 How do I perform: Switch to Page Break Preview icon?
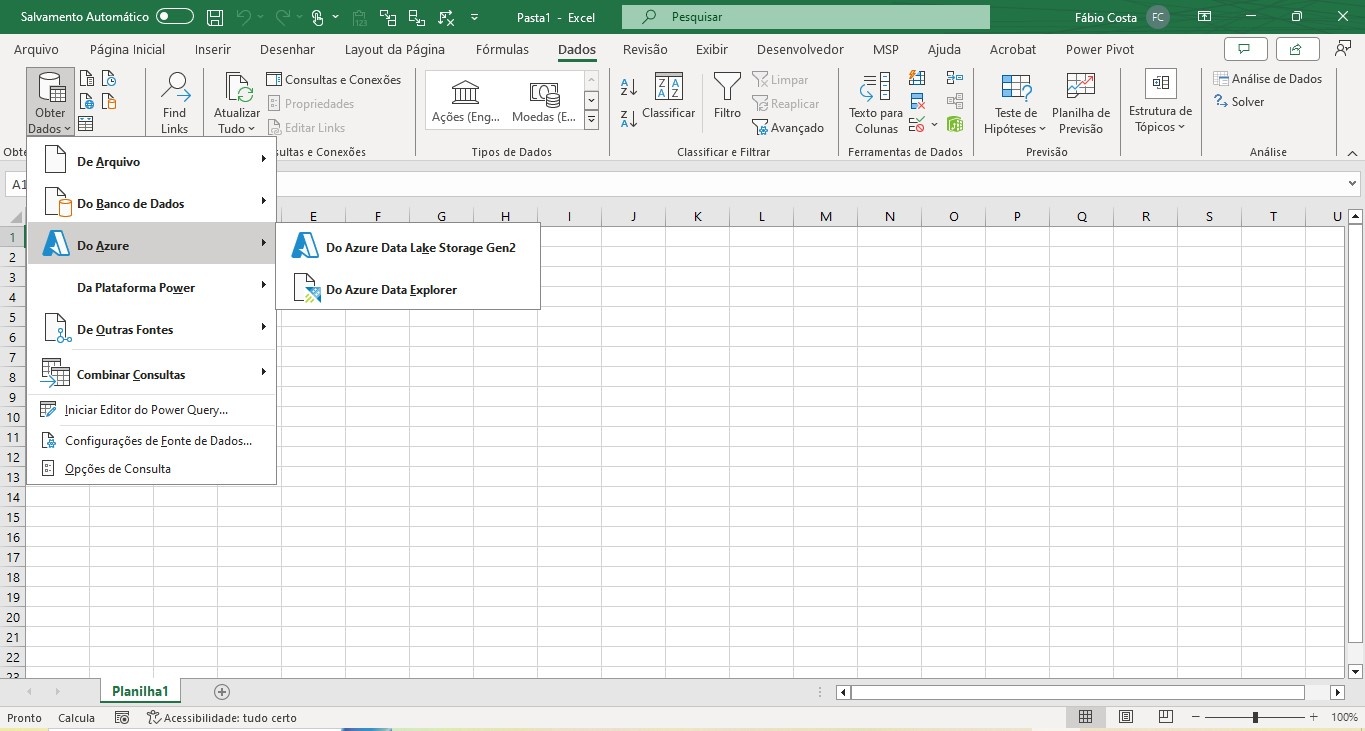[x=1166, y=717]
